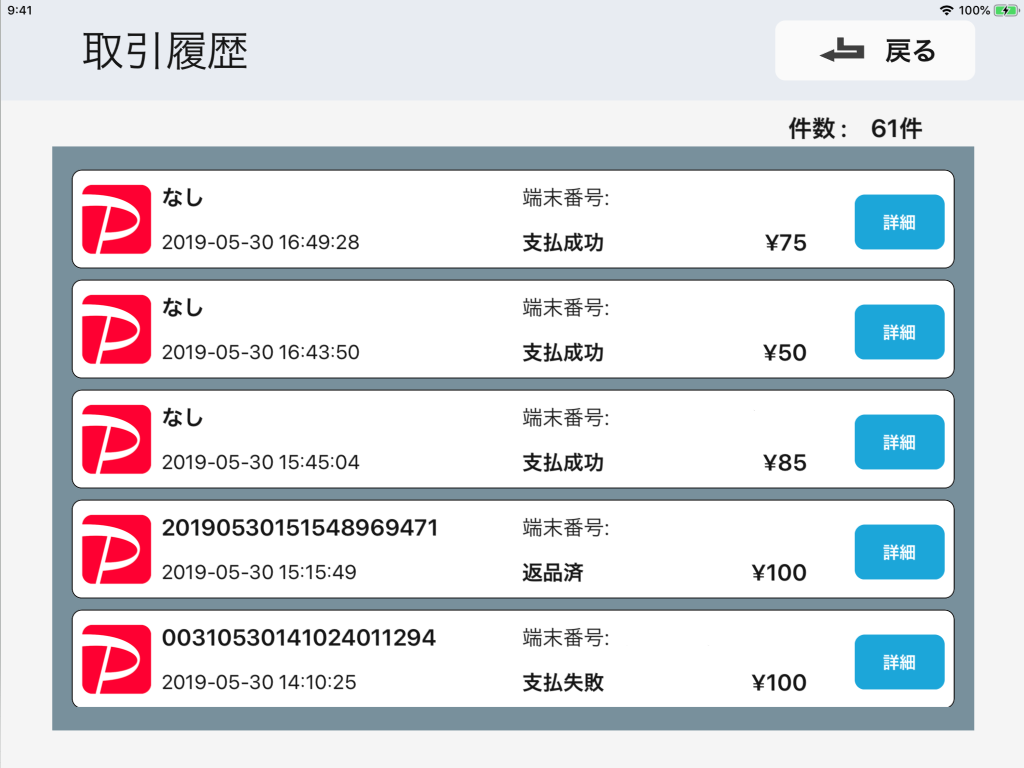Select the transaction numbered 2019053015154896​9471
This screenshot has height=768, width=1024.
300,528
